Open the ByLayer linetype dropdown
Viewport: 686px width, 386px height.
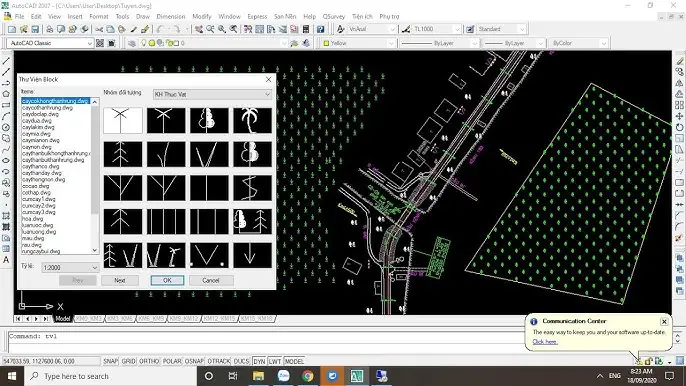[x=440, y=43]
